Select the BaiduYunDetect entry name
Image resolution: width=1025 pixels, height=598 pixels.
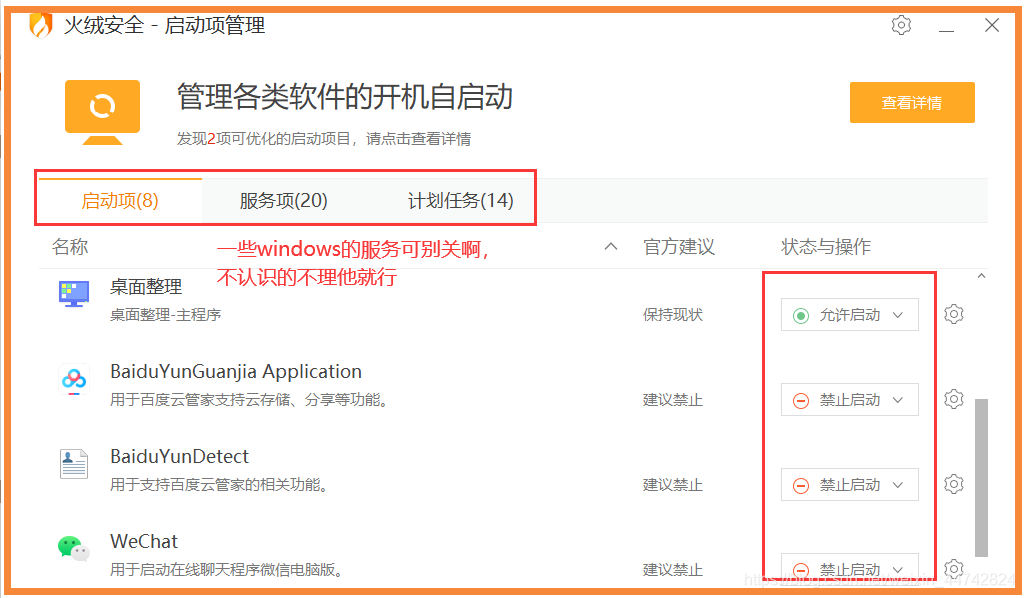tap(180, 456)
